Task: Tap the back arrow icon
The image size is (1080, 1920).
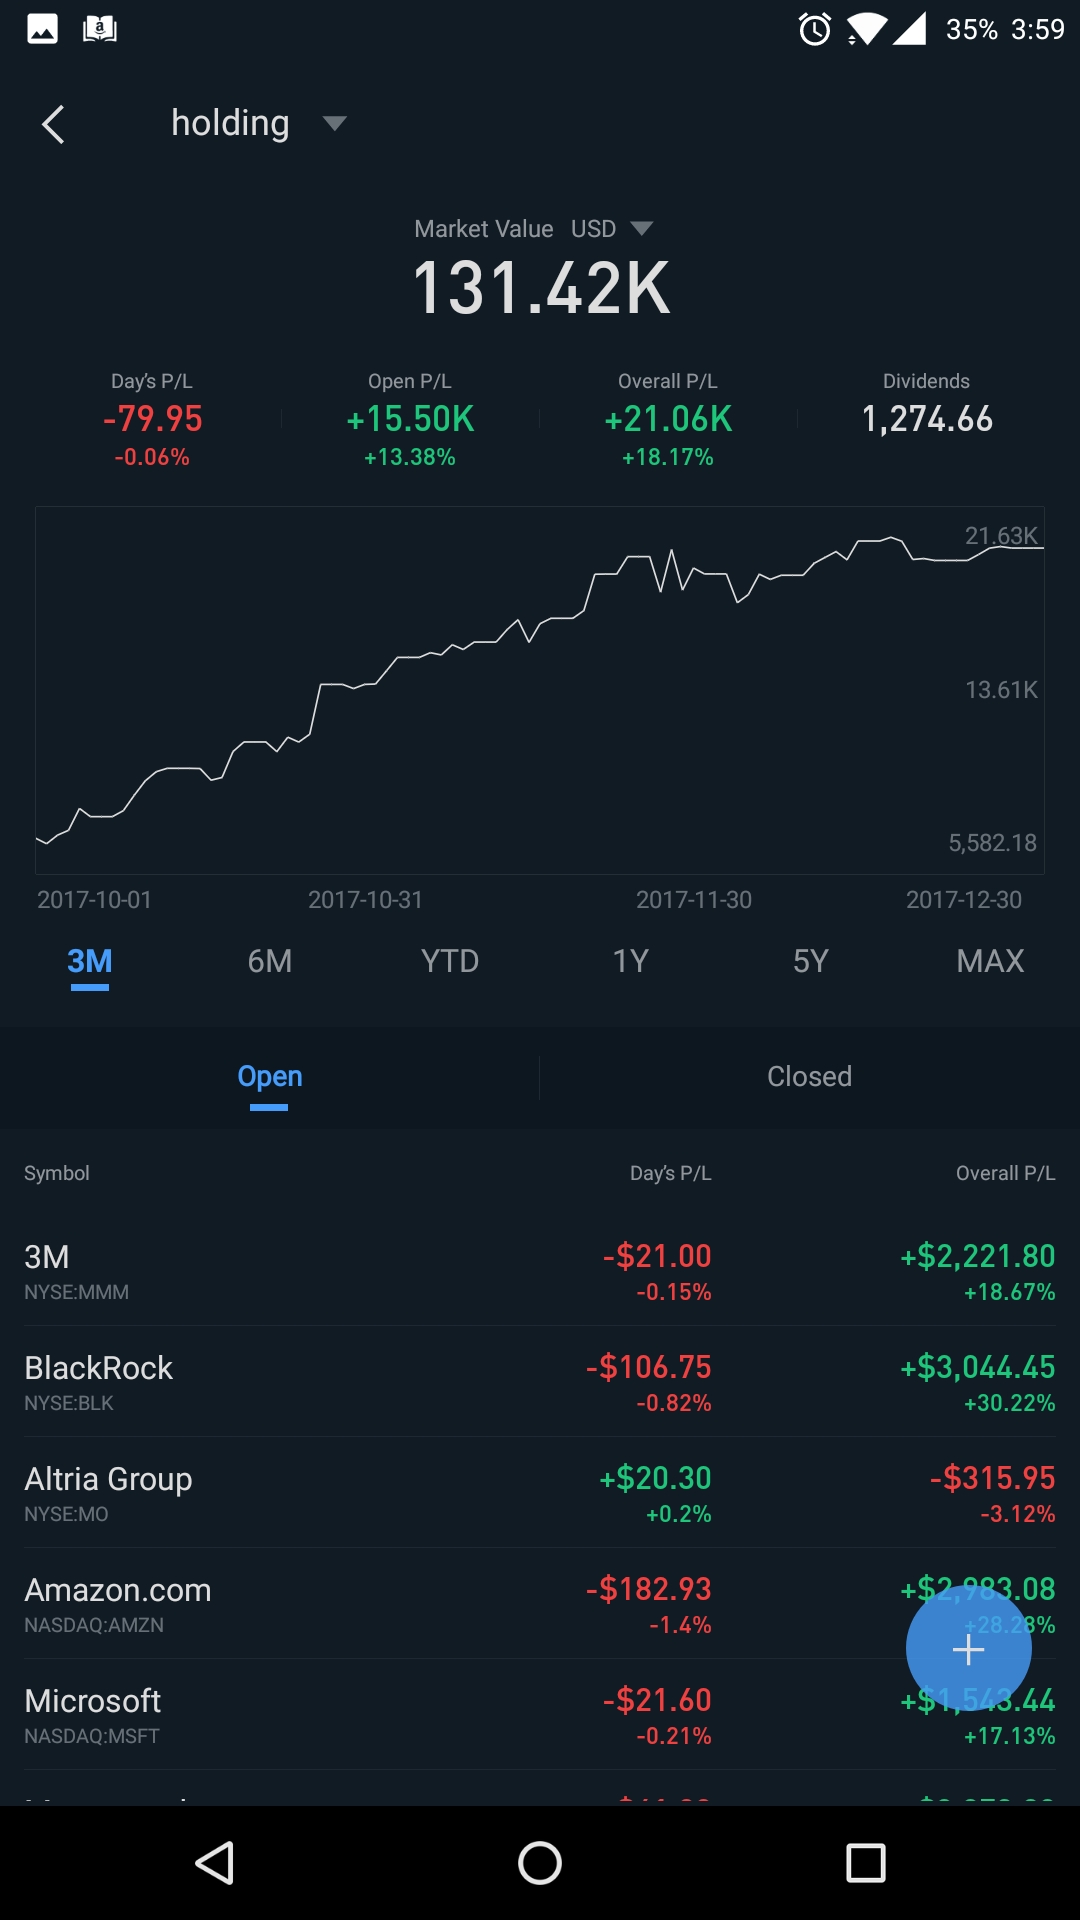Action: [x=53, y=125]
